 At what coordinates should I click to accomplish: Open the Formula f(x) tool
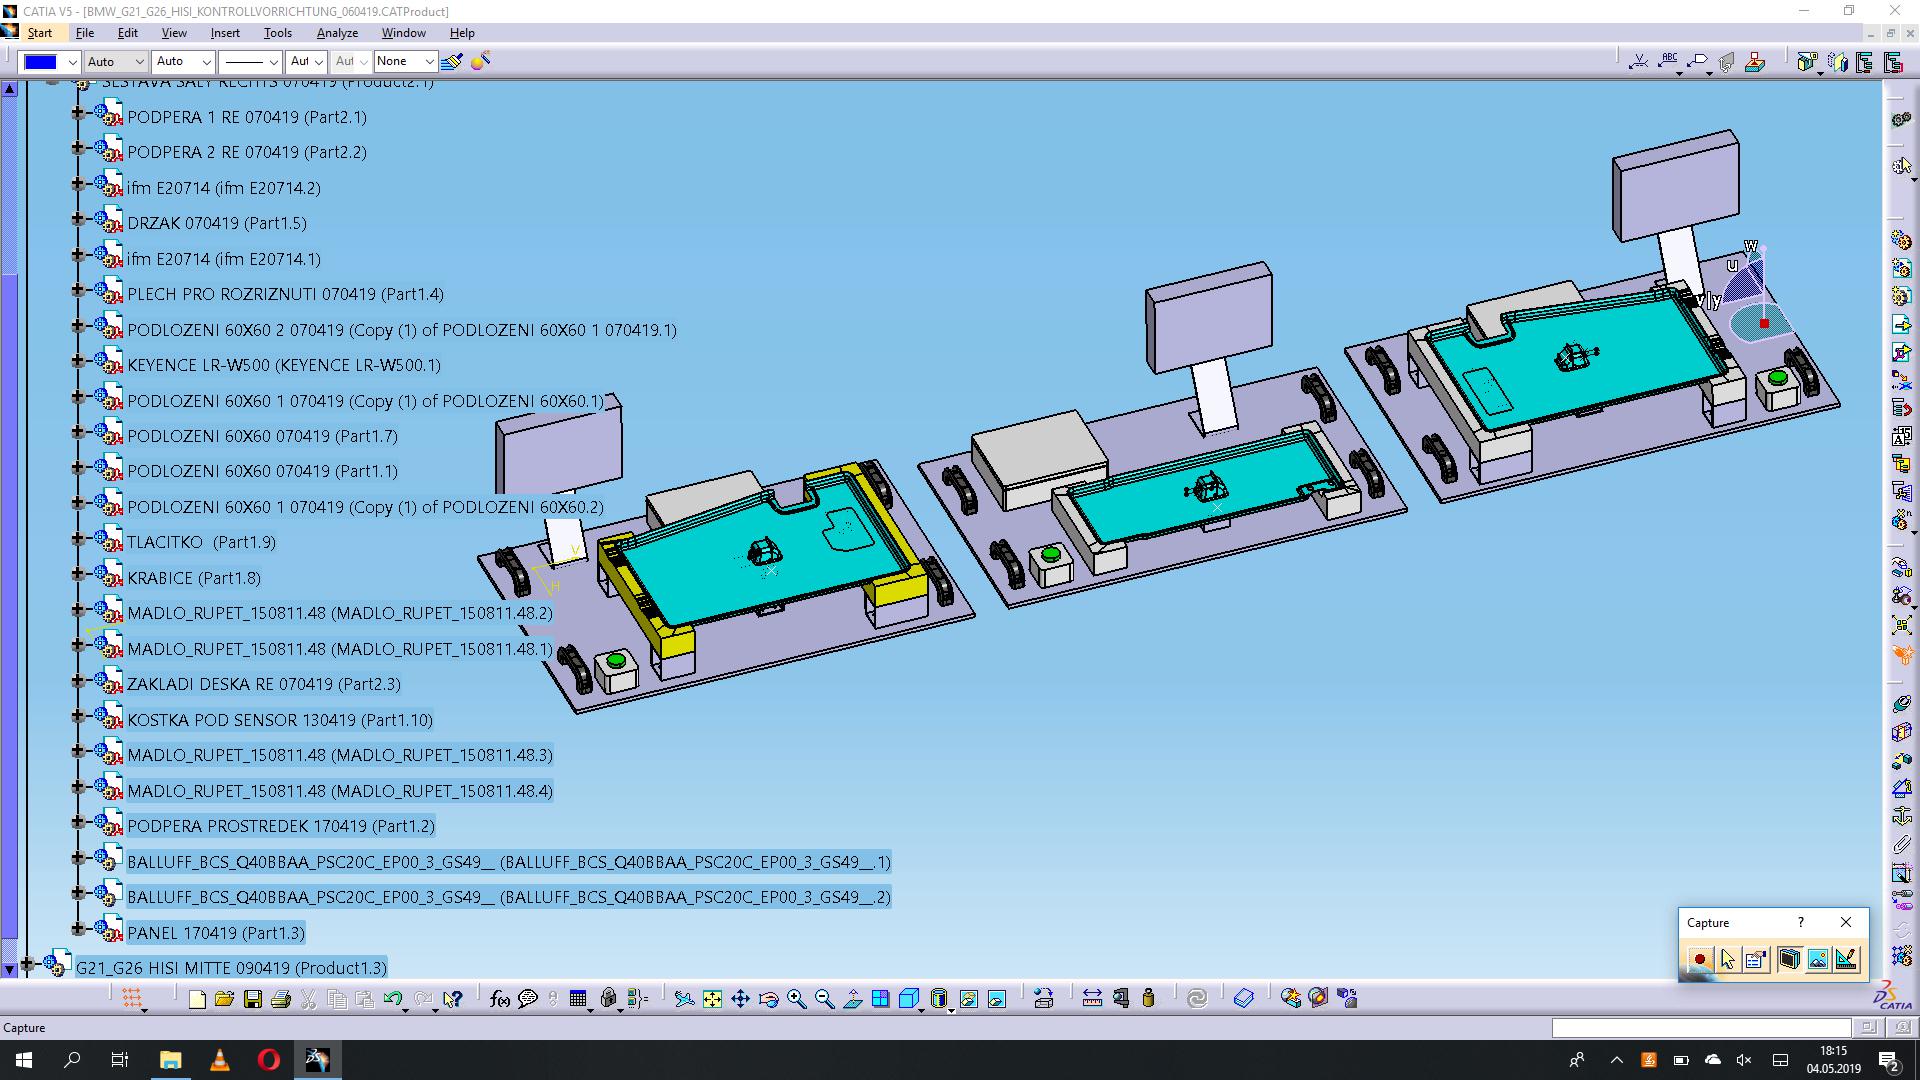499,998
